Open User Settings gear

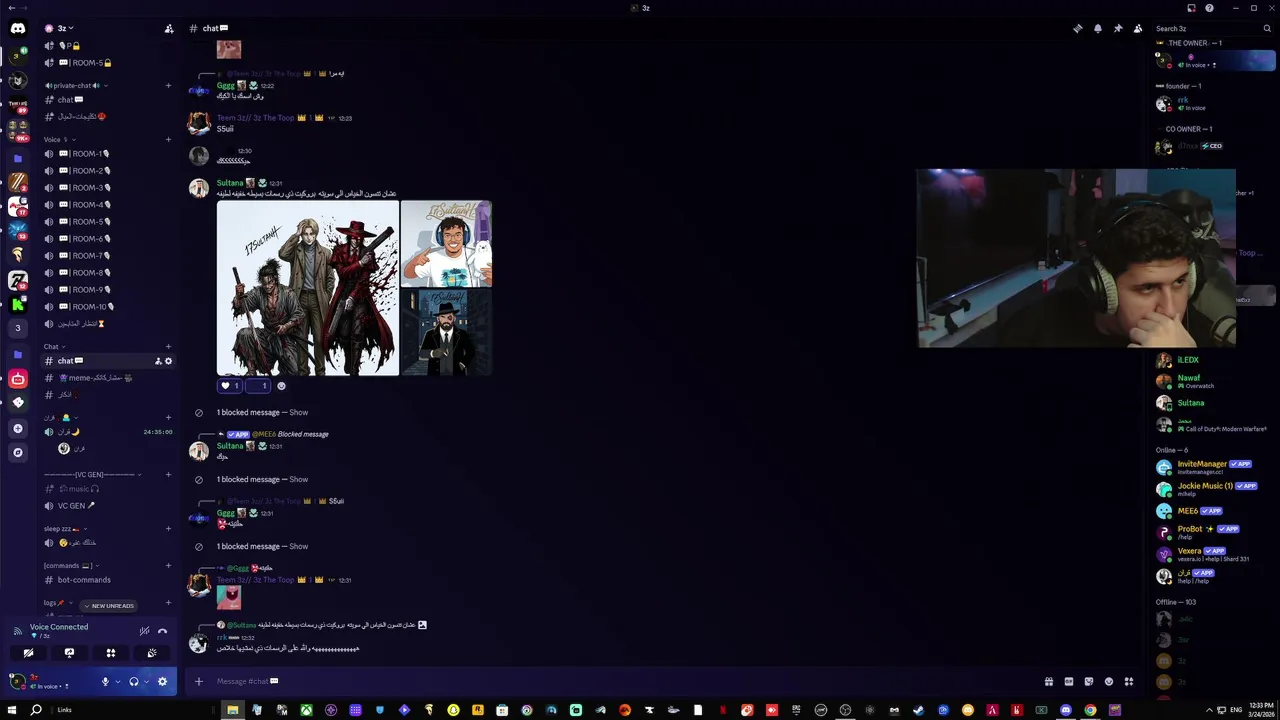(x=162, y=682)
